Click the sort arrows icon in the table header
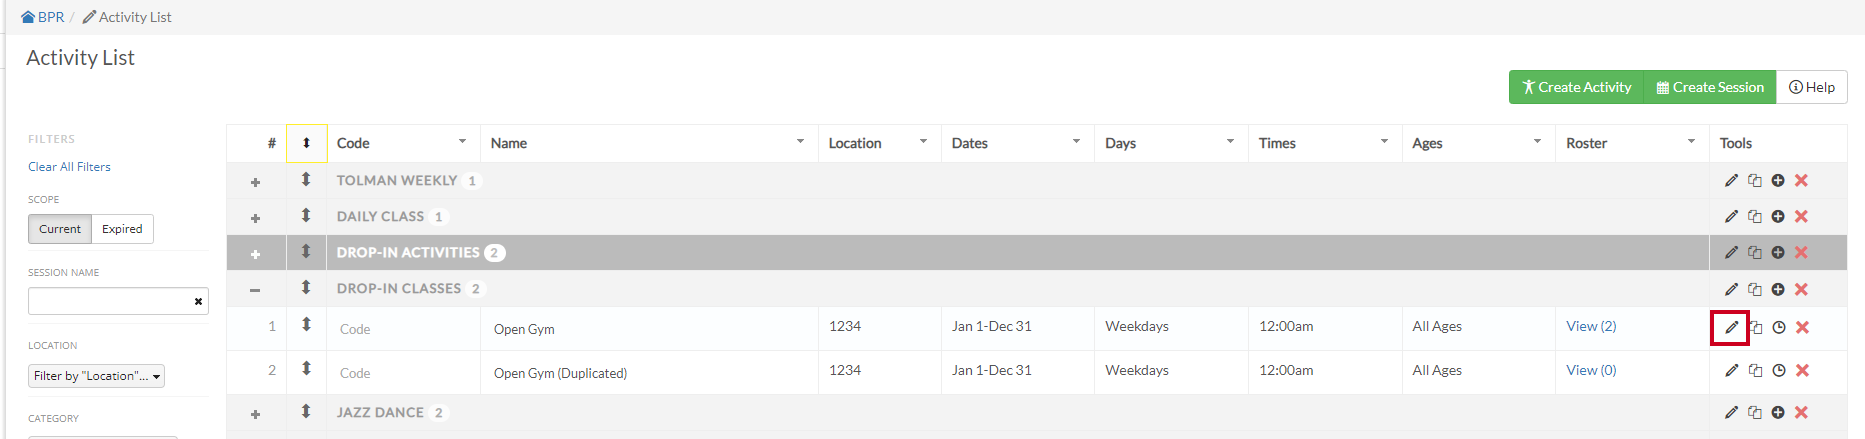The height and width of the screenshot is (439, 1865). tap(306, 143)
